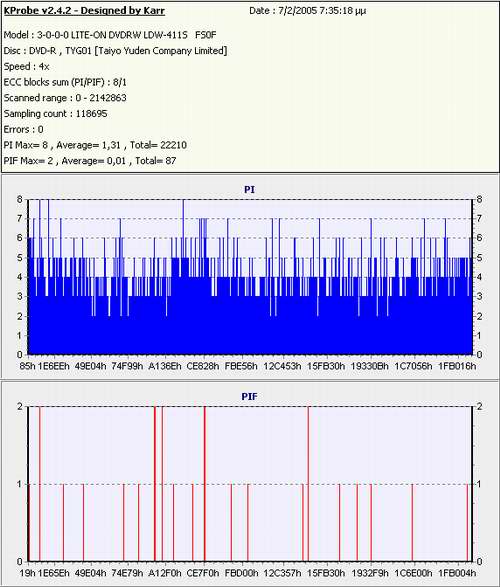Click the Disc DVD-R TYG01 info line
The image size is (500, 587).
pos(115,51)
